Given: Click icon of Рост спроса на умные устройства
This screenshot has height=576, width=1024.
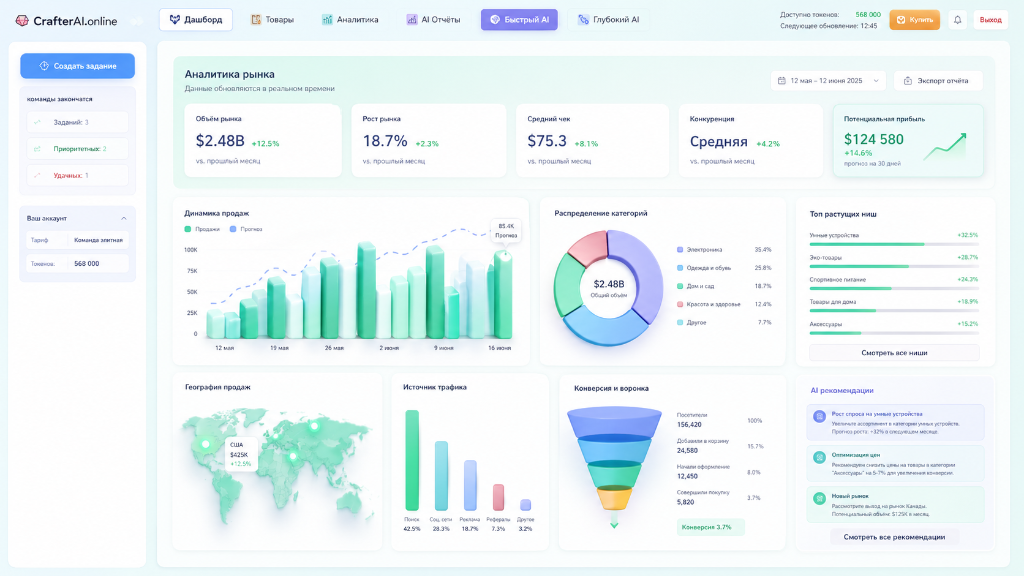Looking at the screenshot, I should (820, 417).
